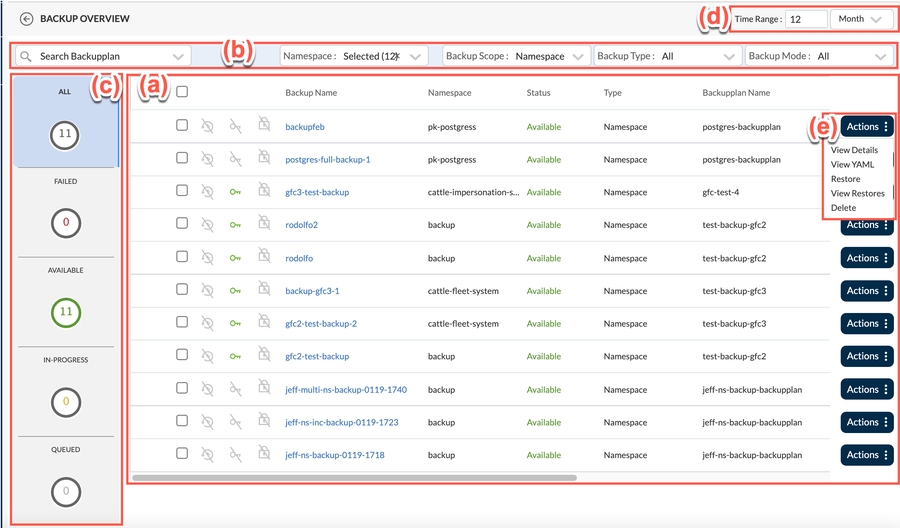Open the rodolfo2 backup link
The image size is (900, 528).
[x=301, y=225]
